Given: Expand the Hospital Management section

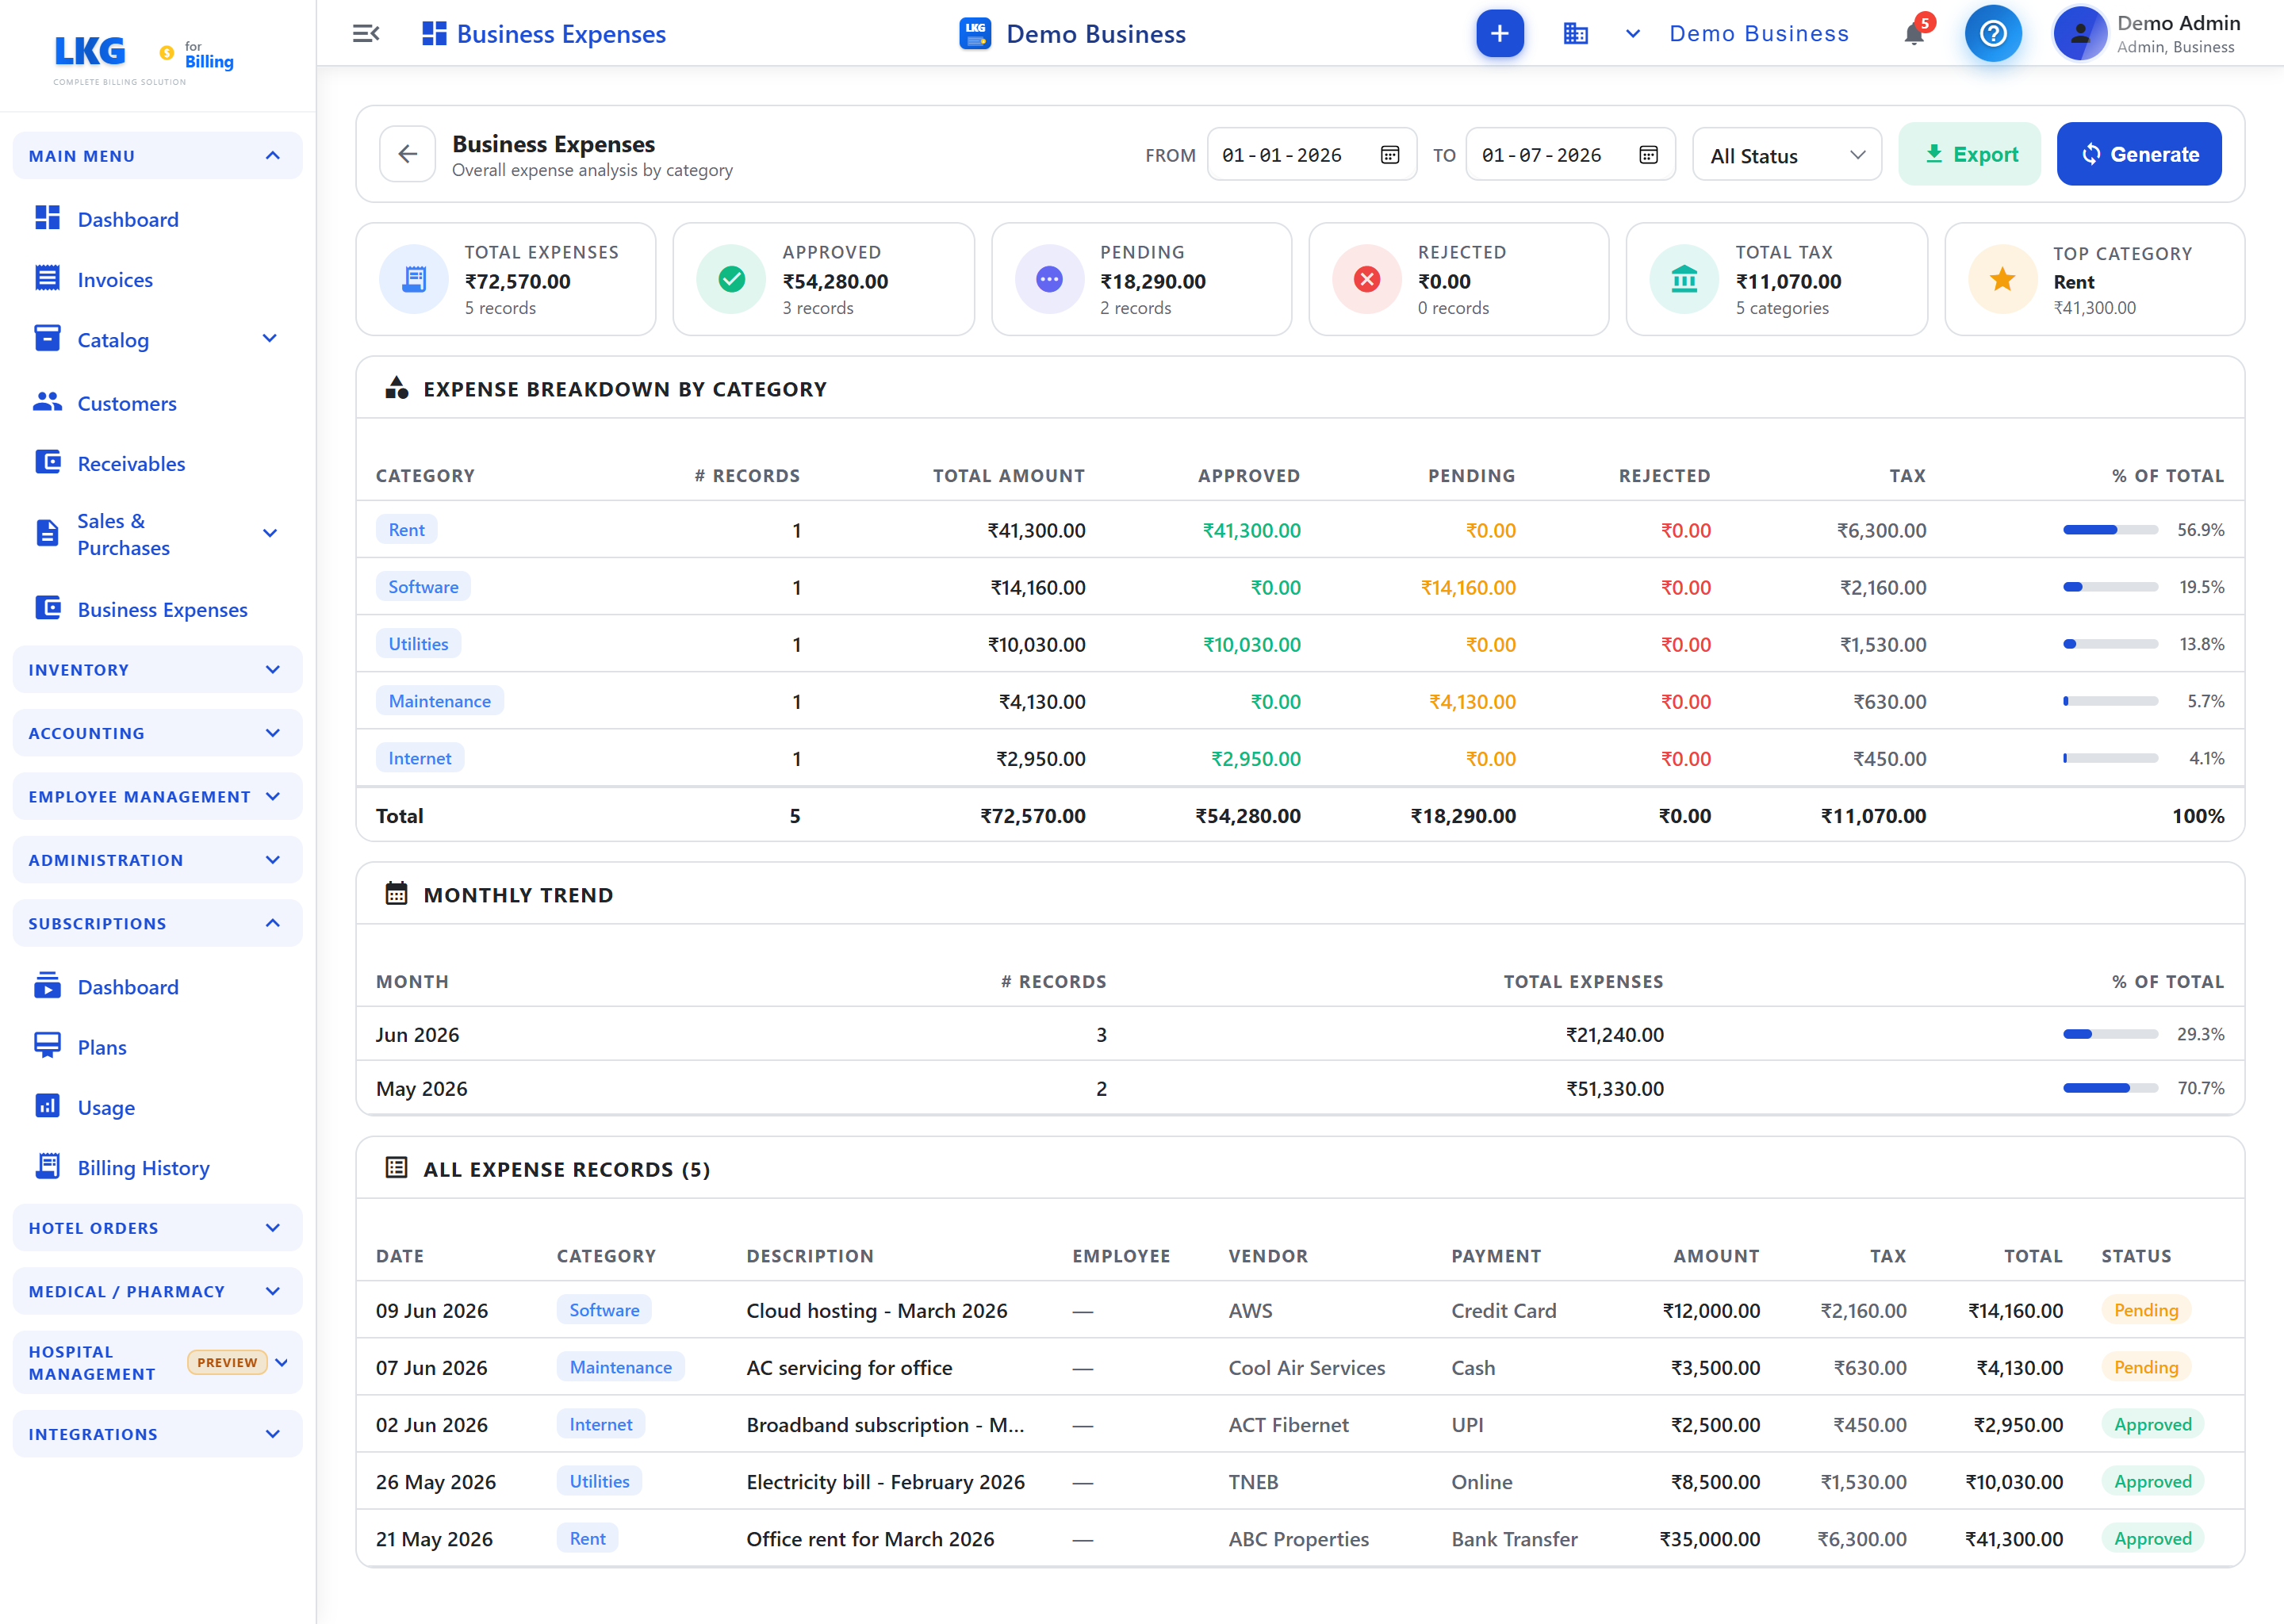Looking at the screenshot, I should (157, 1363).
